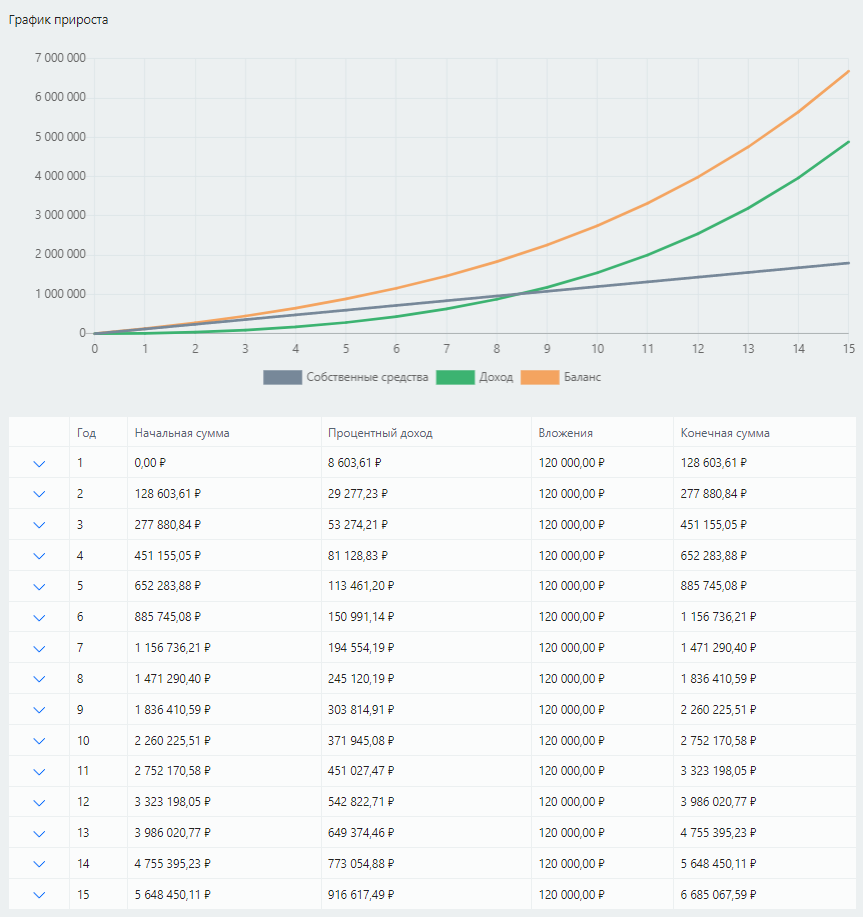Expand the row for year 12
This screenshot has width=863, height=917.
(40, 802)
